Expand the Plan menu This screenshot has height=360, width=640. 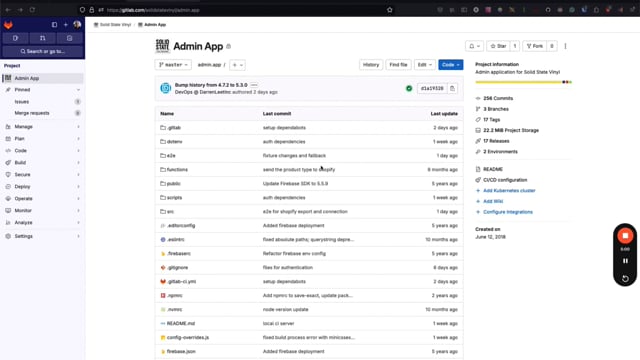coord(42,139)
